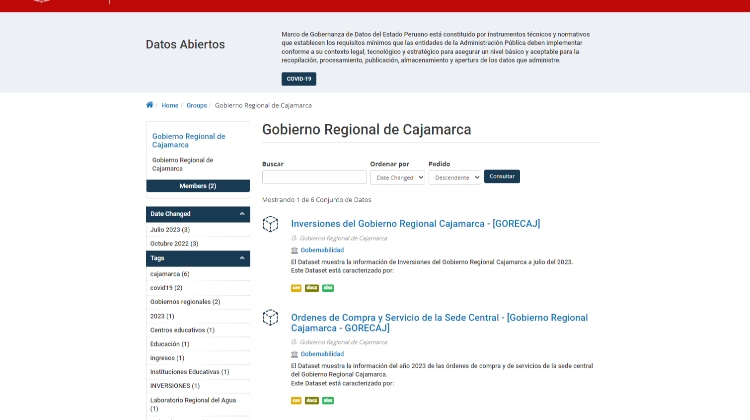
Task: Open Inversiones del Gobierno Regional Cajamarca dataset
Action: [x=415, y=224]
